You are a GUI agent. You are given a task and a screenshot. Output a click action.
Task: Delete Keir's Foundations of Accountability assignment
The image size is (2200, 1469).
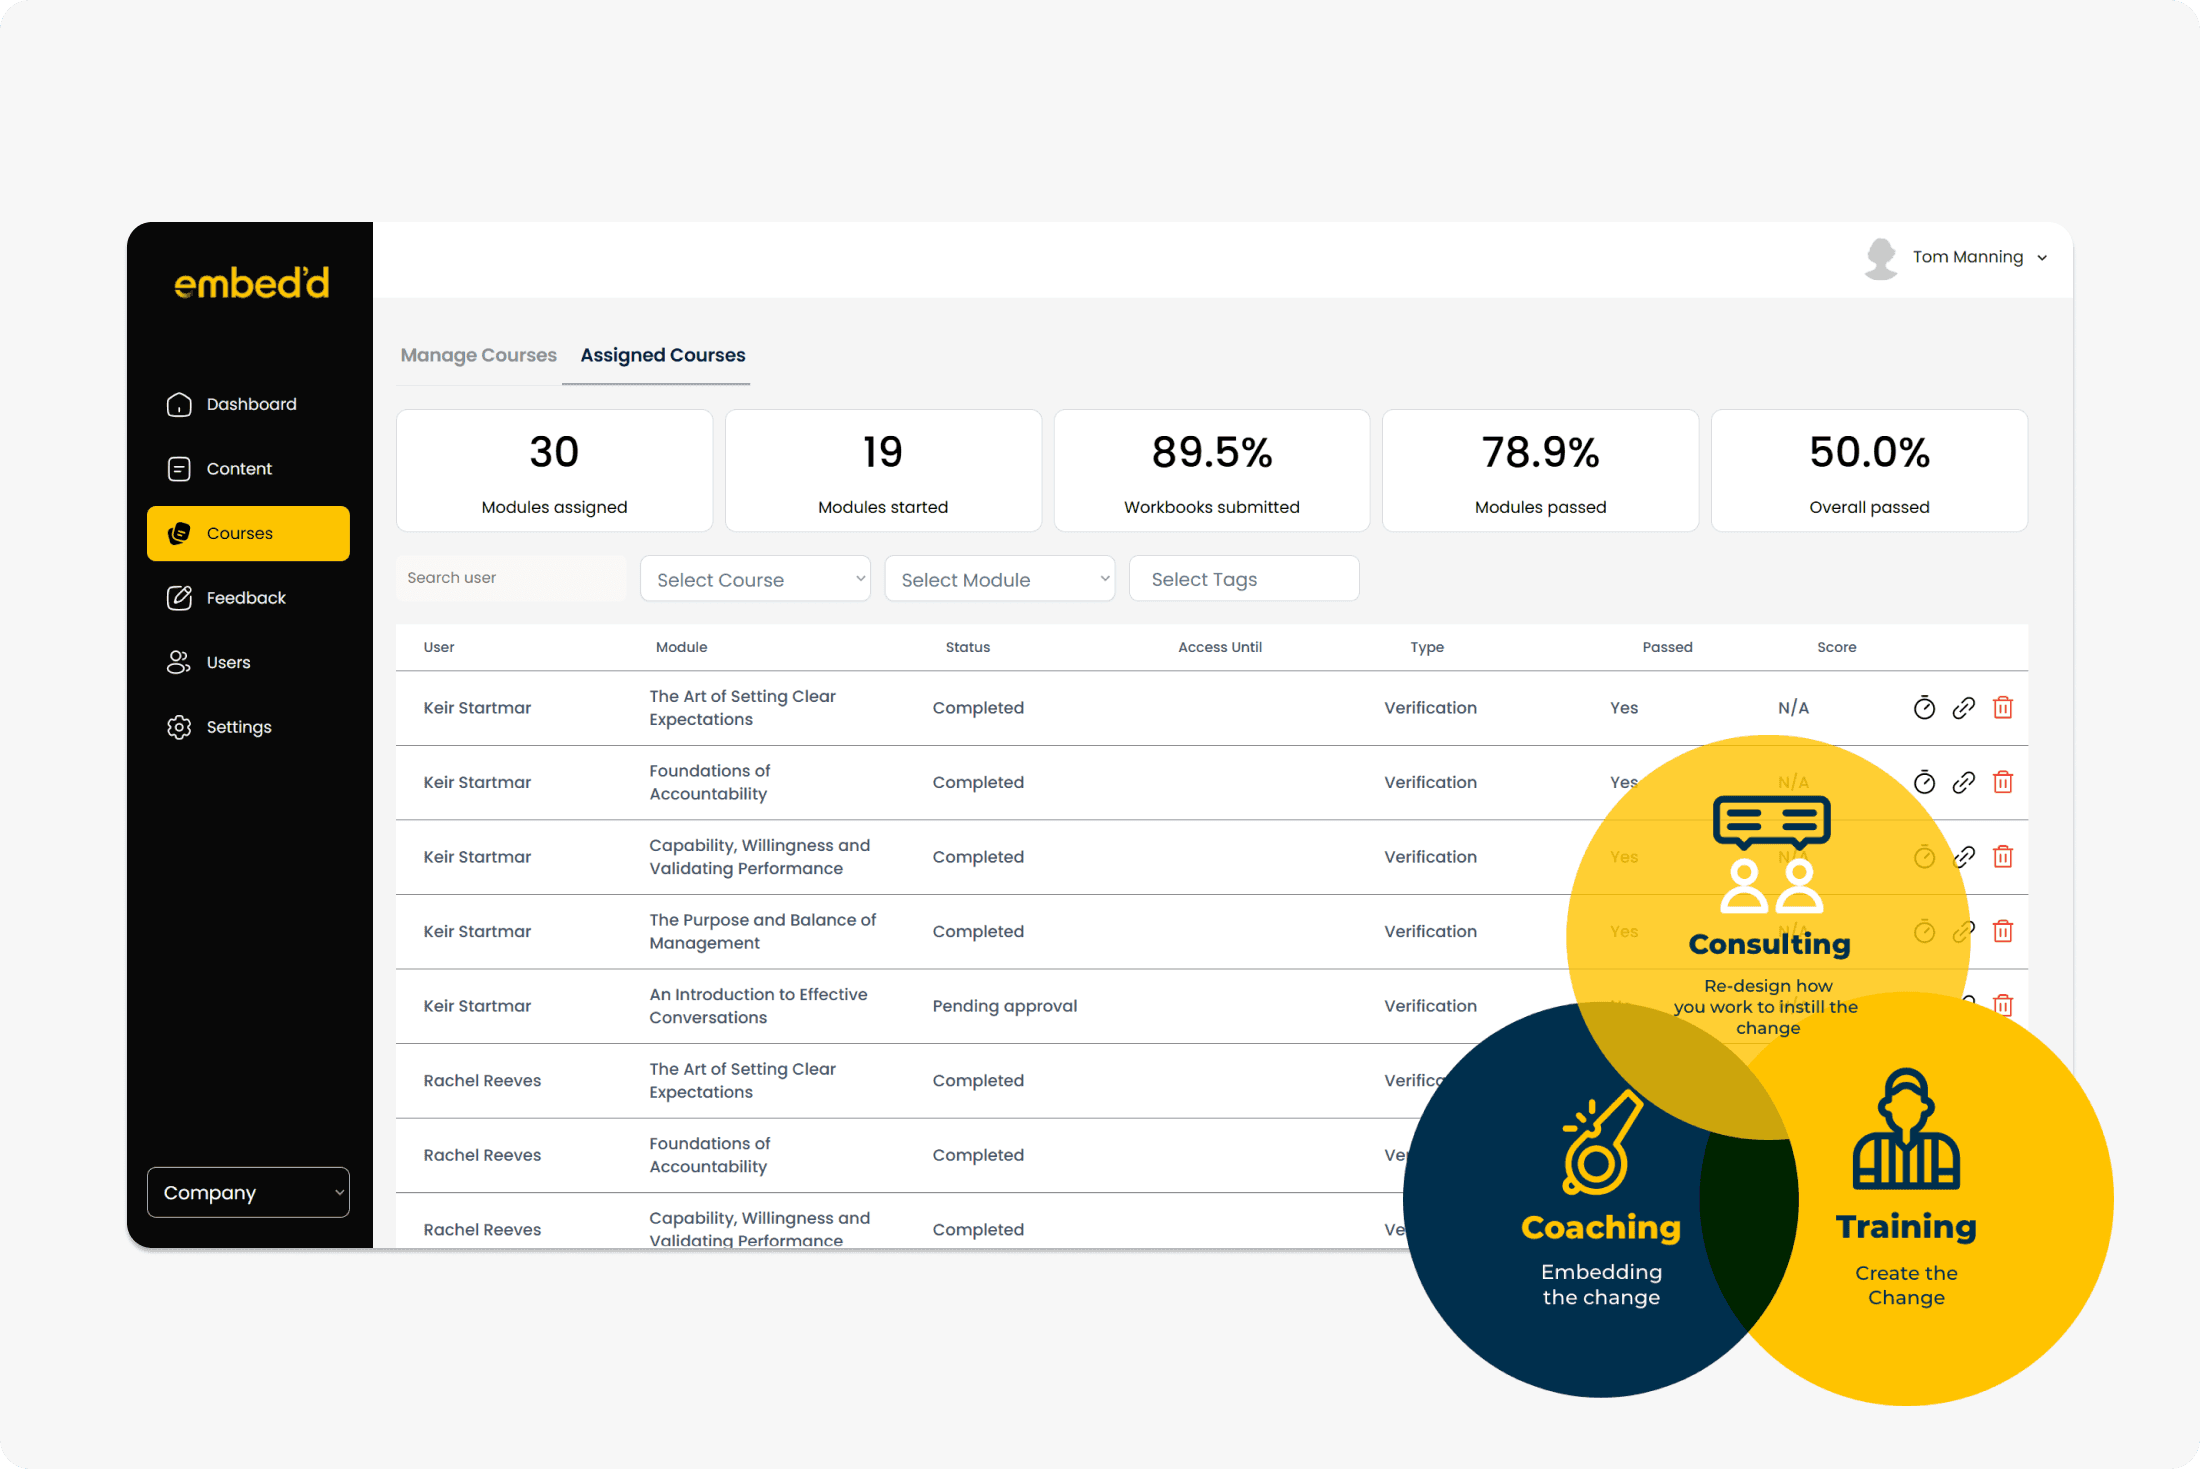click(2002, 782)
